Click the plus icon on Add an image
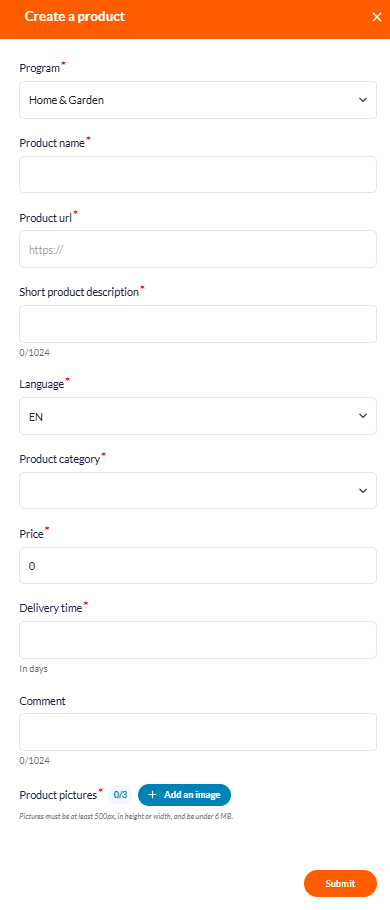Image resolution: width=390 pixels, height=910 pixels. (x=153, y=795)
